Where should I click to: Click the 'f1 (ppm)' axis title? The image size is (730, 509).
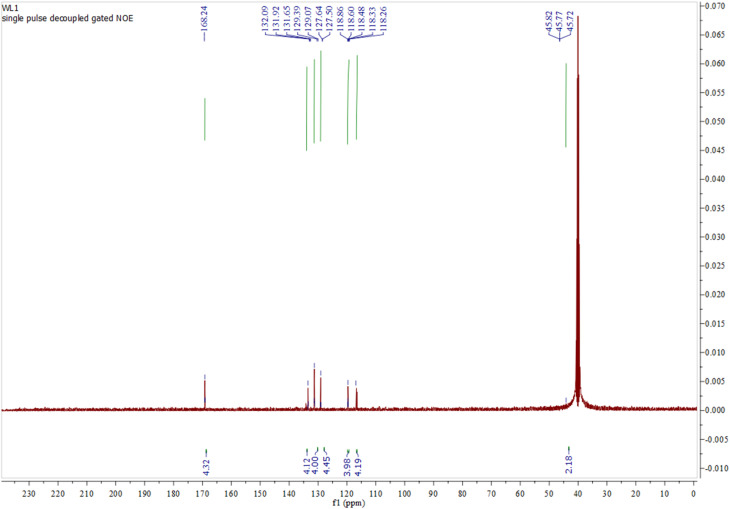click(349, 503)
